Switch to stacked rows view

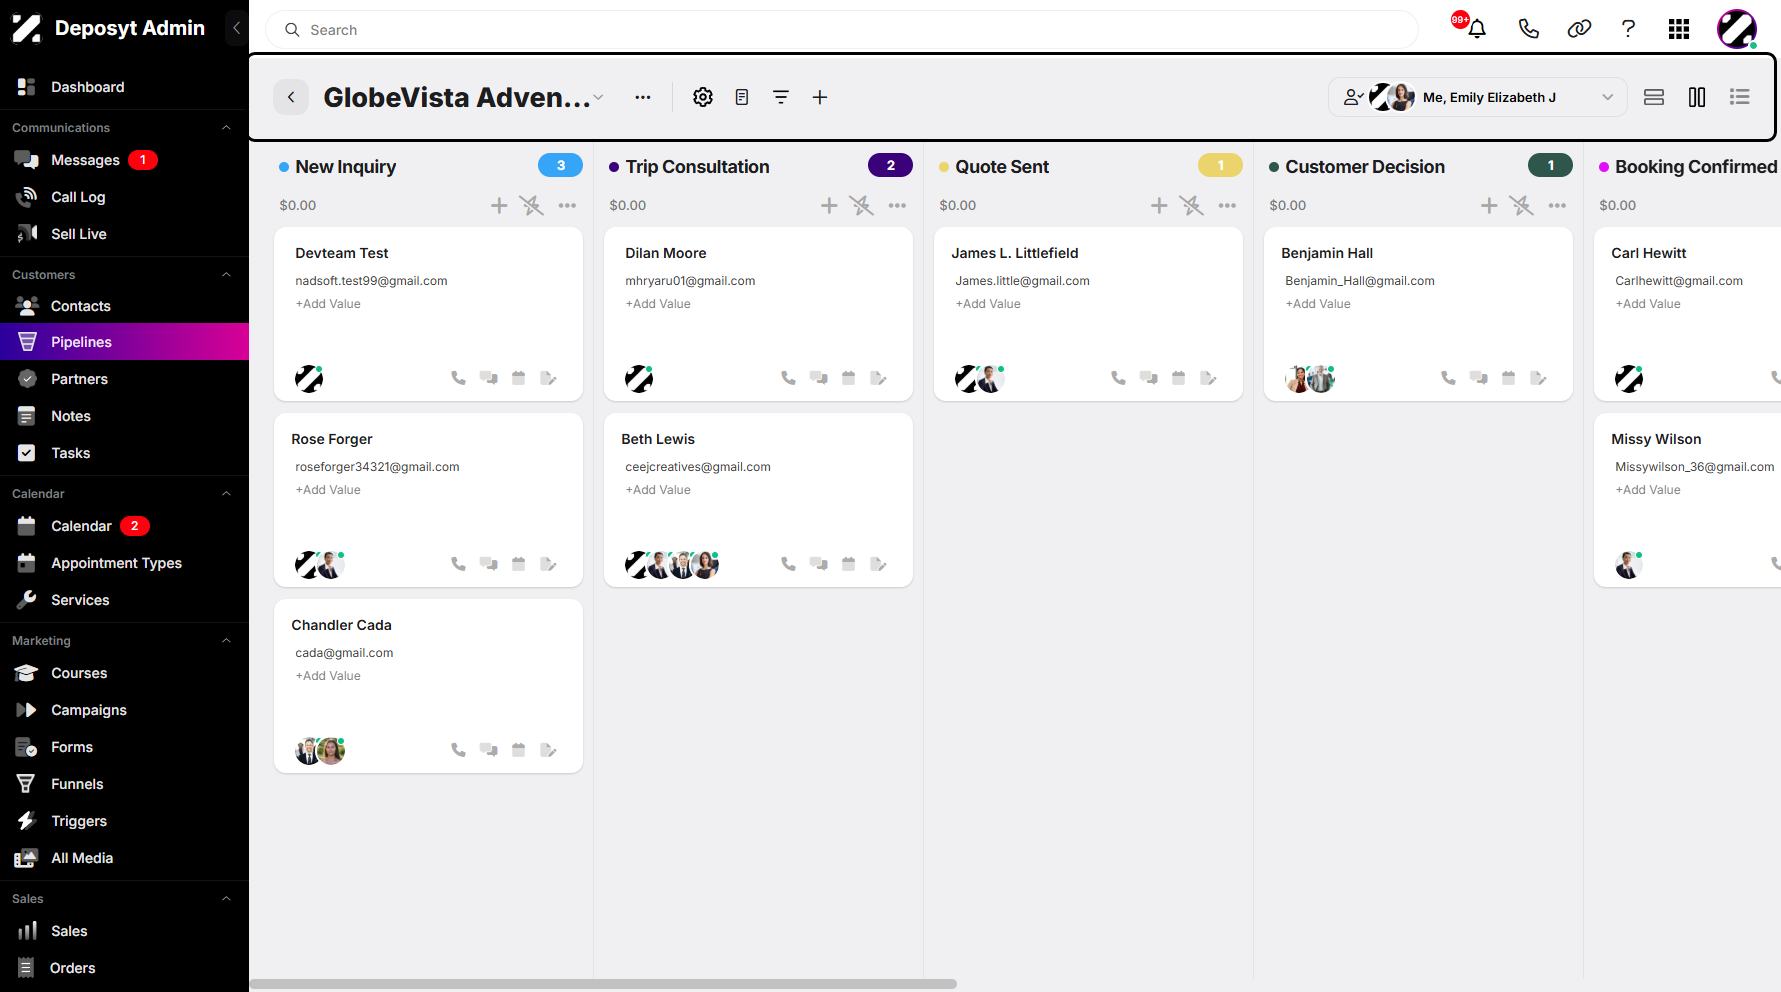pyautogui.click(x=1654, y=97)
